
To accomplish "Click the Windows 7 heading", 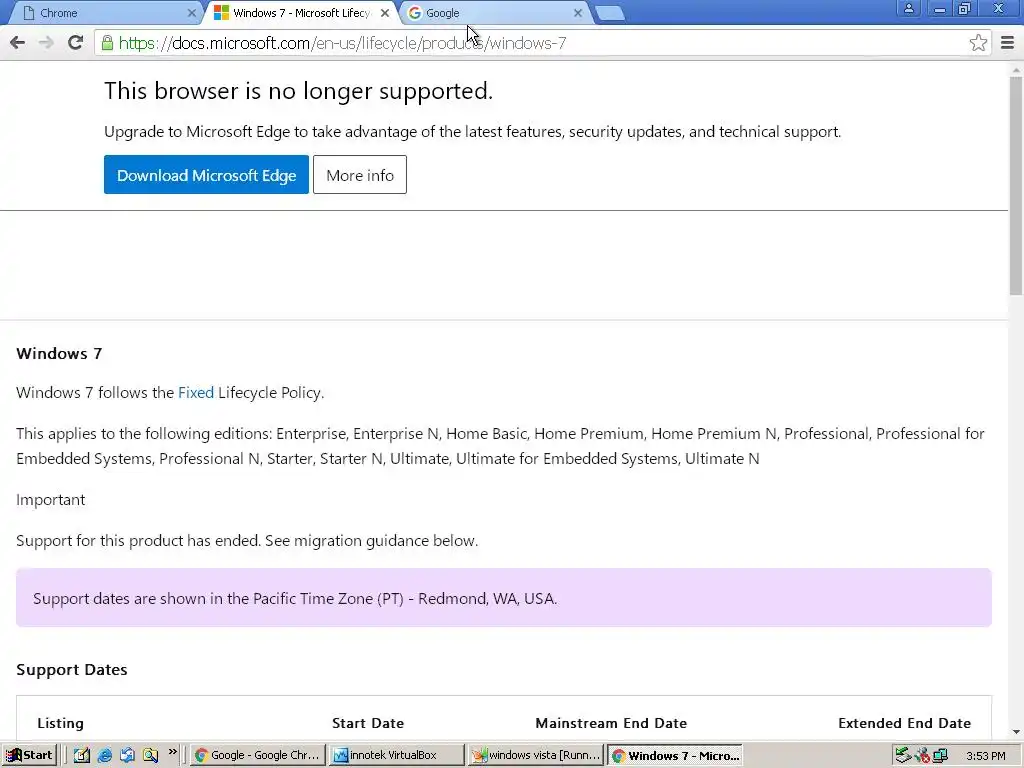I will point(59,353).
